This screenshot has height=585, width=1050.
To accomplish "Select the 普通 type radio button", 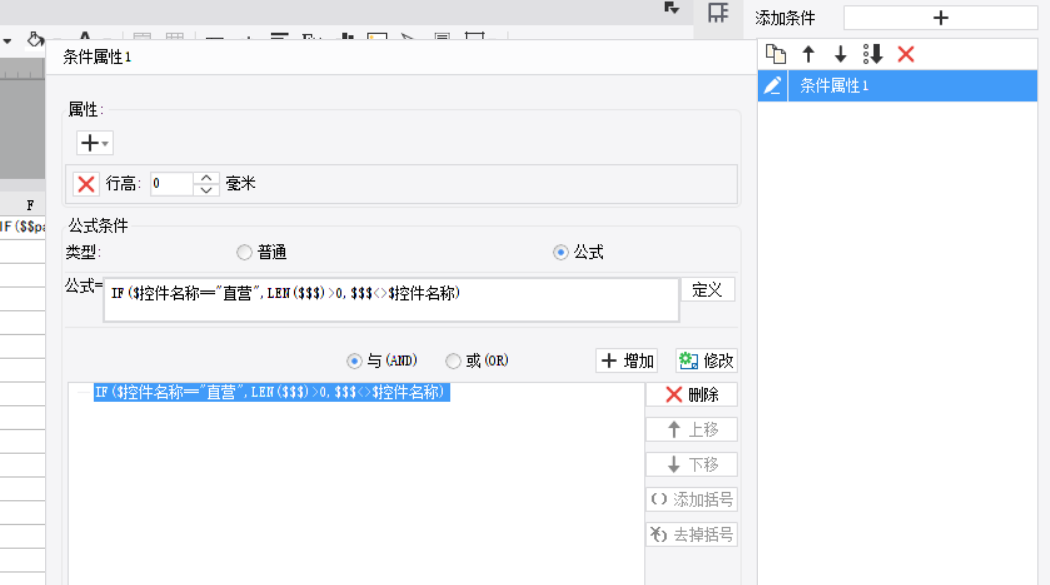I will (x=244, y=252).
